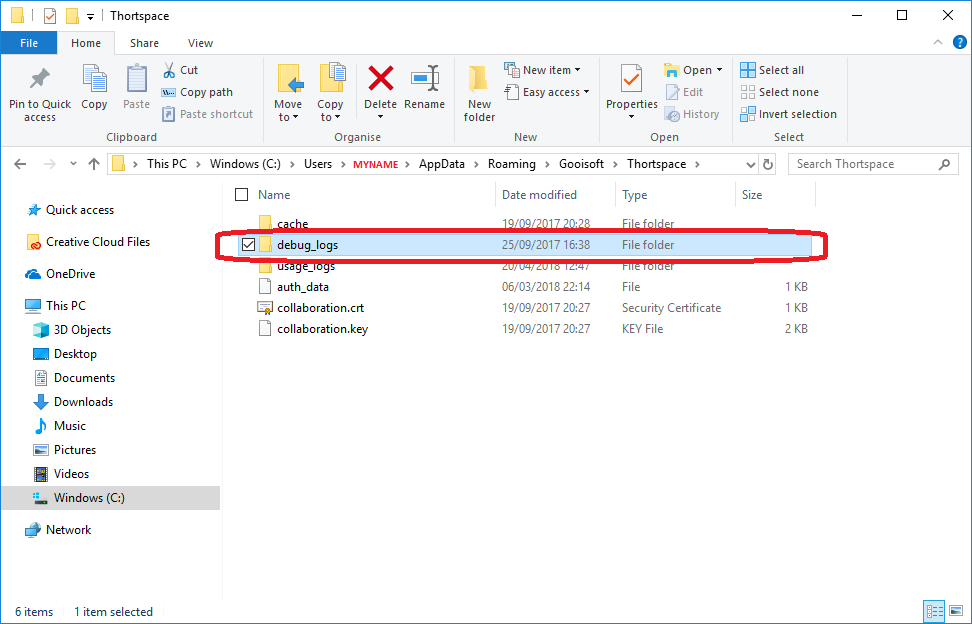Go back with the Back arrow

click(x=20, y=164)
